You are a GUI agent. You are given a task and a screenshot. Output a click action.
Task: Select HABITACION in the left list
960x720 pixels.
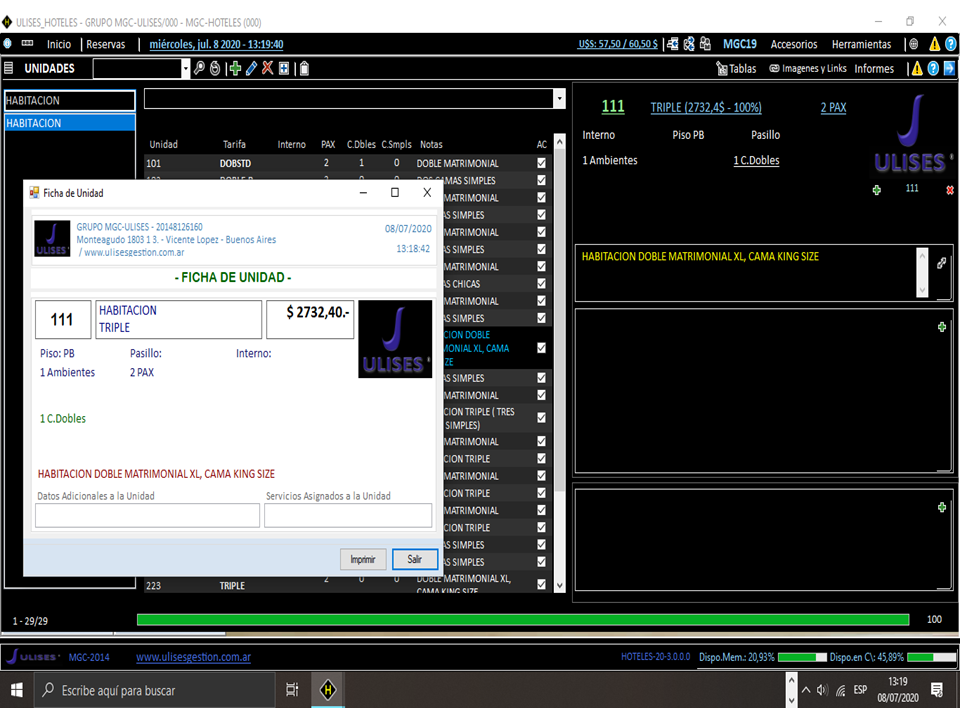(70, 121)
